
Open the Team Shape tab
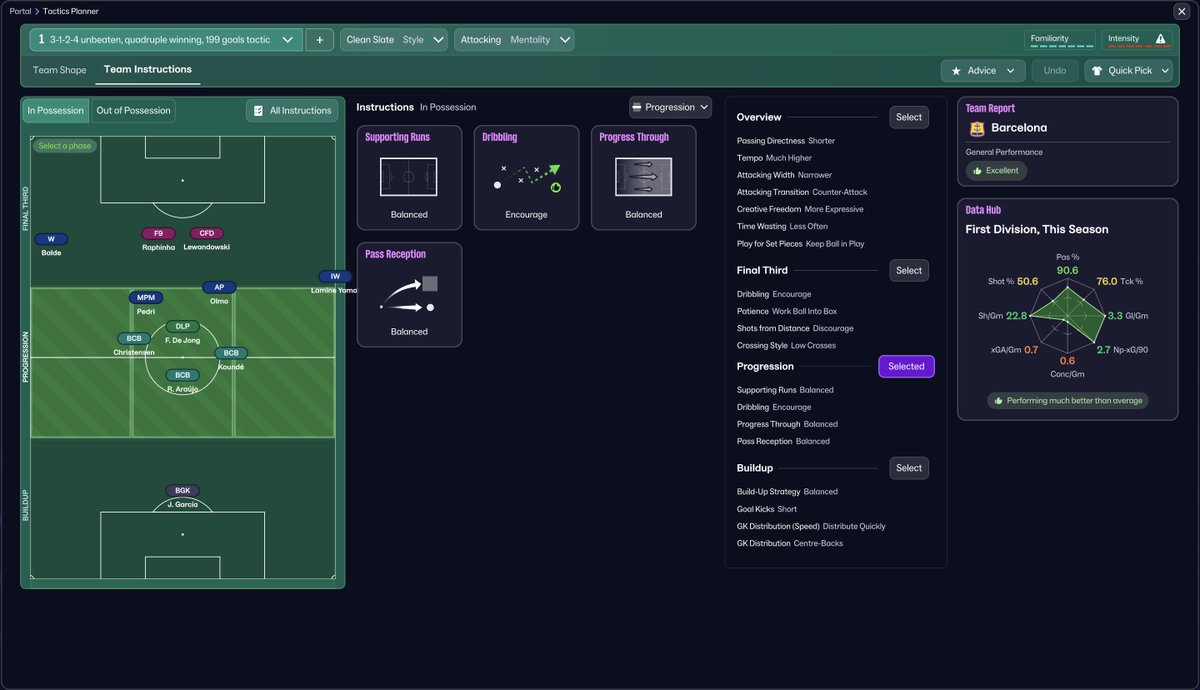click(60, 70)
